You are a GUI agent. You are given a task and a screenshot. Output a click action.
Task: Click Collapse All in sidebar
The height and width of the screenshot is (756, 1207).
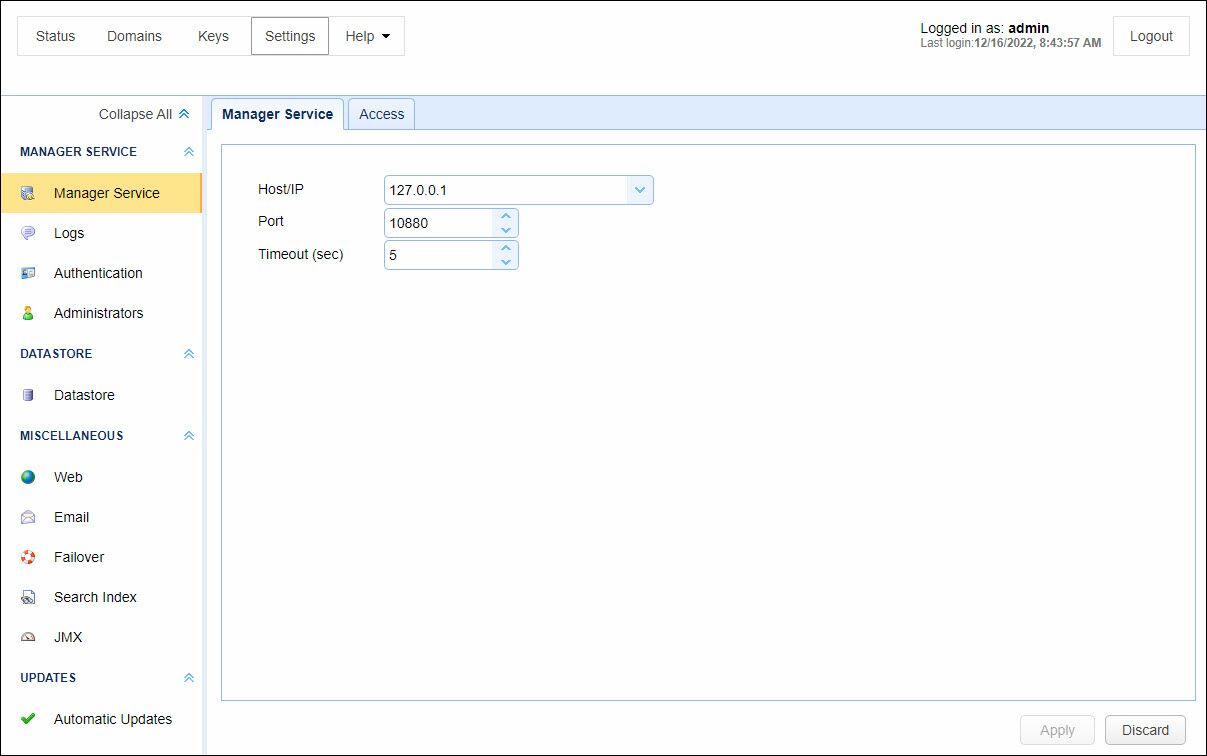coord(144,114)
